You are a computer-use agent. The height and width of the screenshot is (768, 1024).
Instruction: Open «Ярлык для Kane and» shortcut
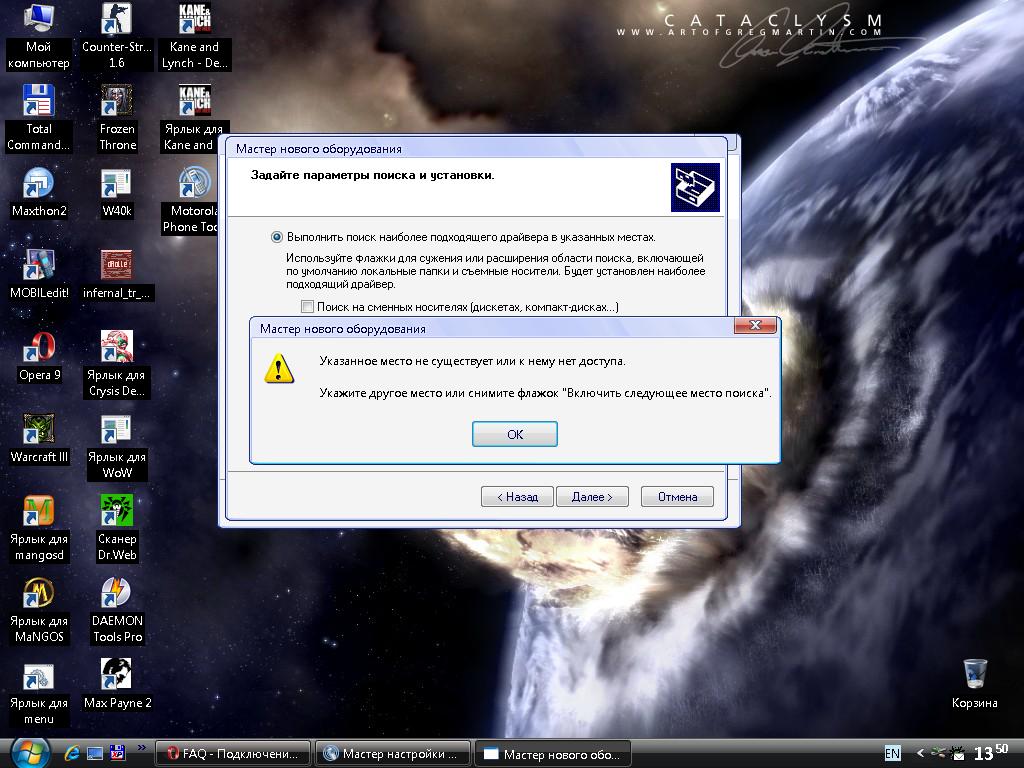(x=194, y=118)
